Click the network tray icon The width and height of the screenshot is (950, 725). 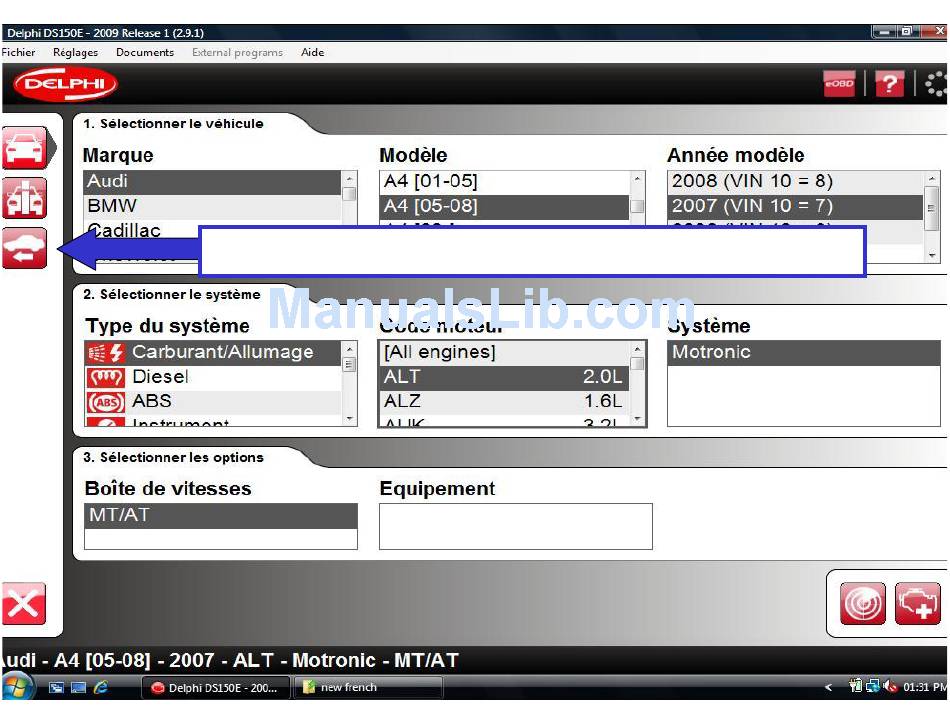[x=872, y=687]
